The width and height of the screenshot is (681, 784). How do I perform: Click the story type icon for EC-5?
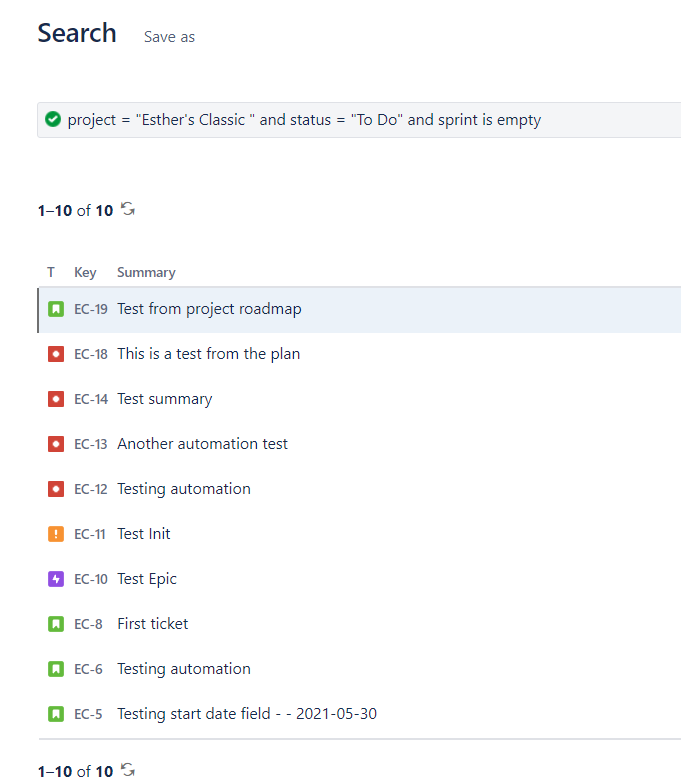pyautogui.click(x=56, y=714)
